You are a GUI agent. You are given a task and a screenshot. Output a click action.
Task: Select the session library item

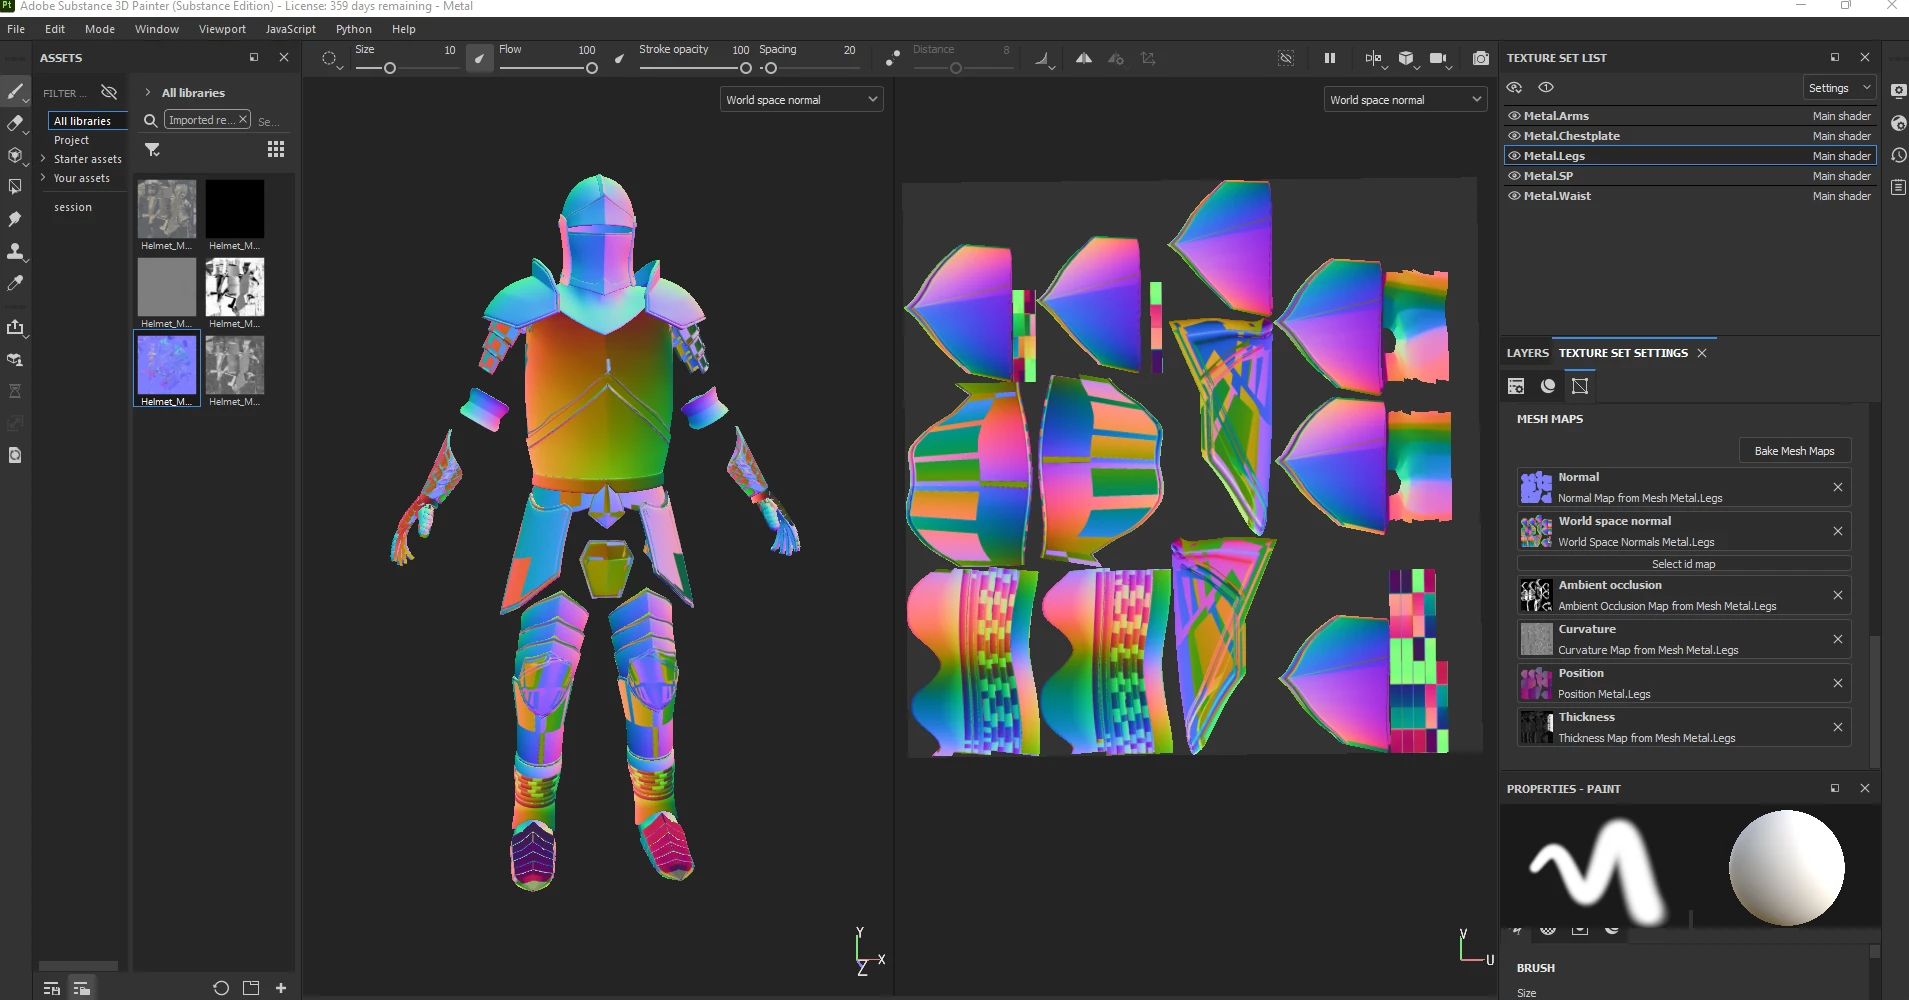click(x=73, y=207)
